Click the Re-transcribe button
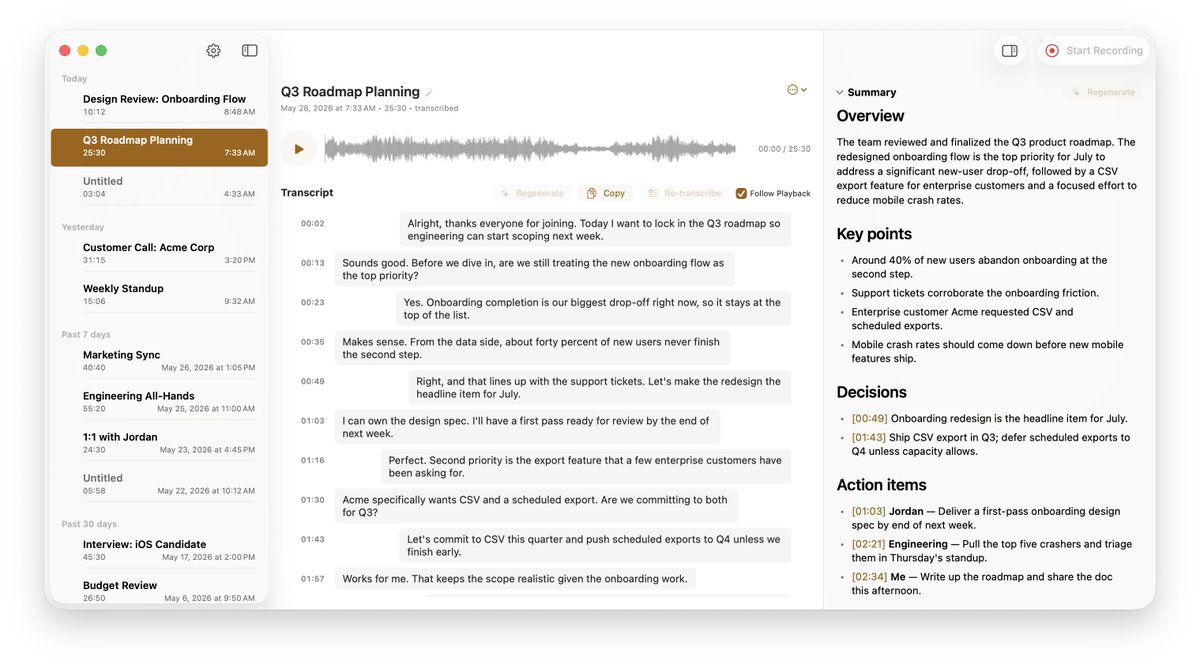 tap(684, 193)
